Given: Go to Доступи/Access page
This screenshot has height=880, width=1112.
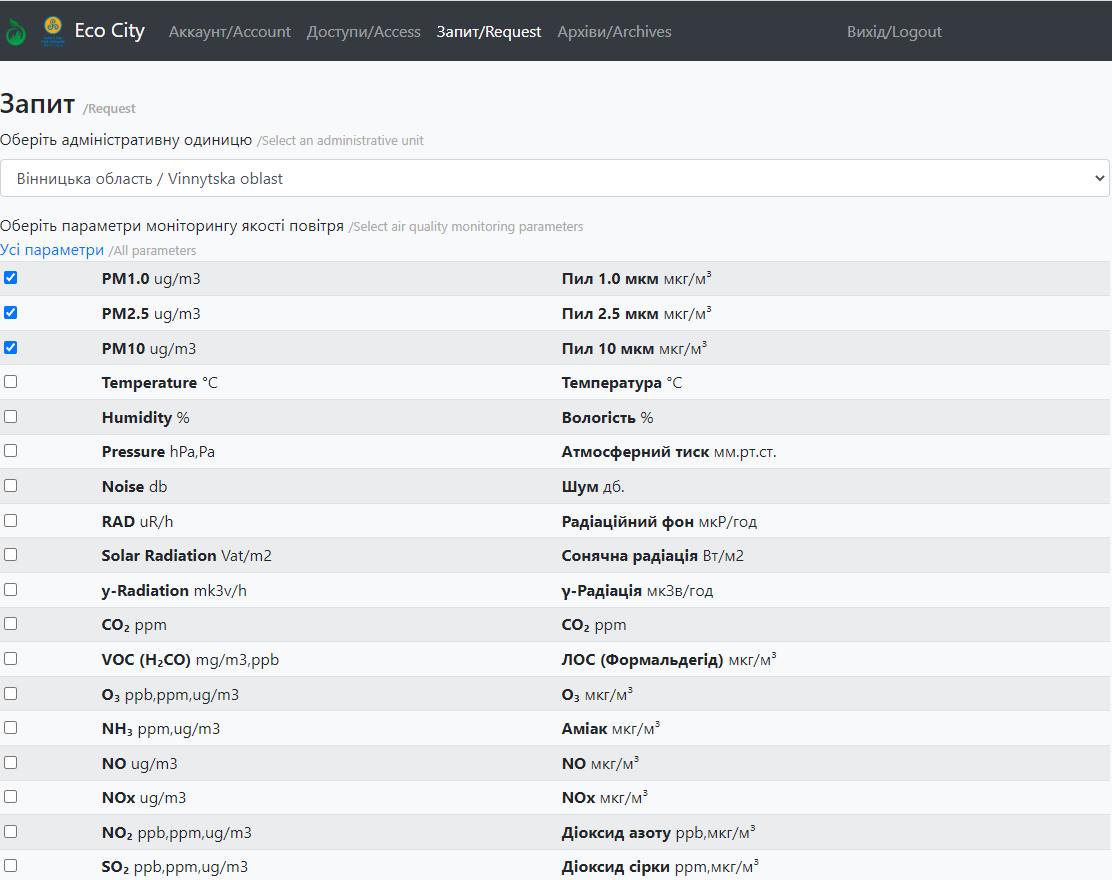Looking at the screenshot, I should (364, 32).
